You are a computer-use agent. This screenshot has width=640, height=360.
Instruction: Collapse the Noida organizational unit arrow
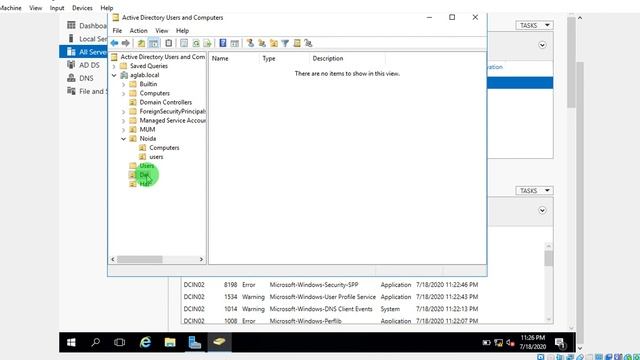tap(123, 139)
